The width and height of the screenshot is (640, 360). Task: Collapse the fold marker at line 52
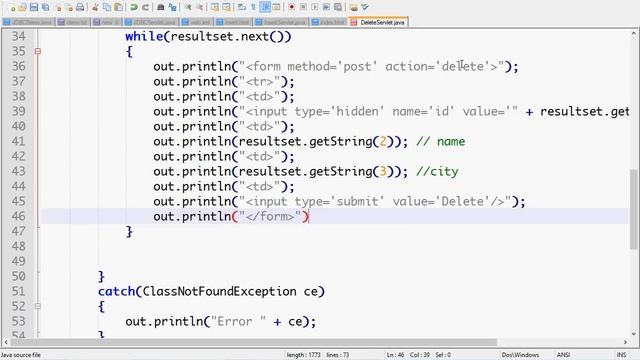[x=38, y=306]
